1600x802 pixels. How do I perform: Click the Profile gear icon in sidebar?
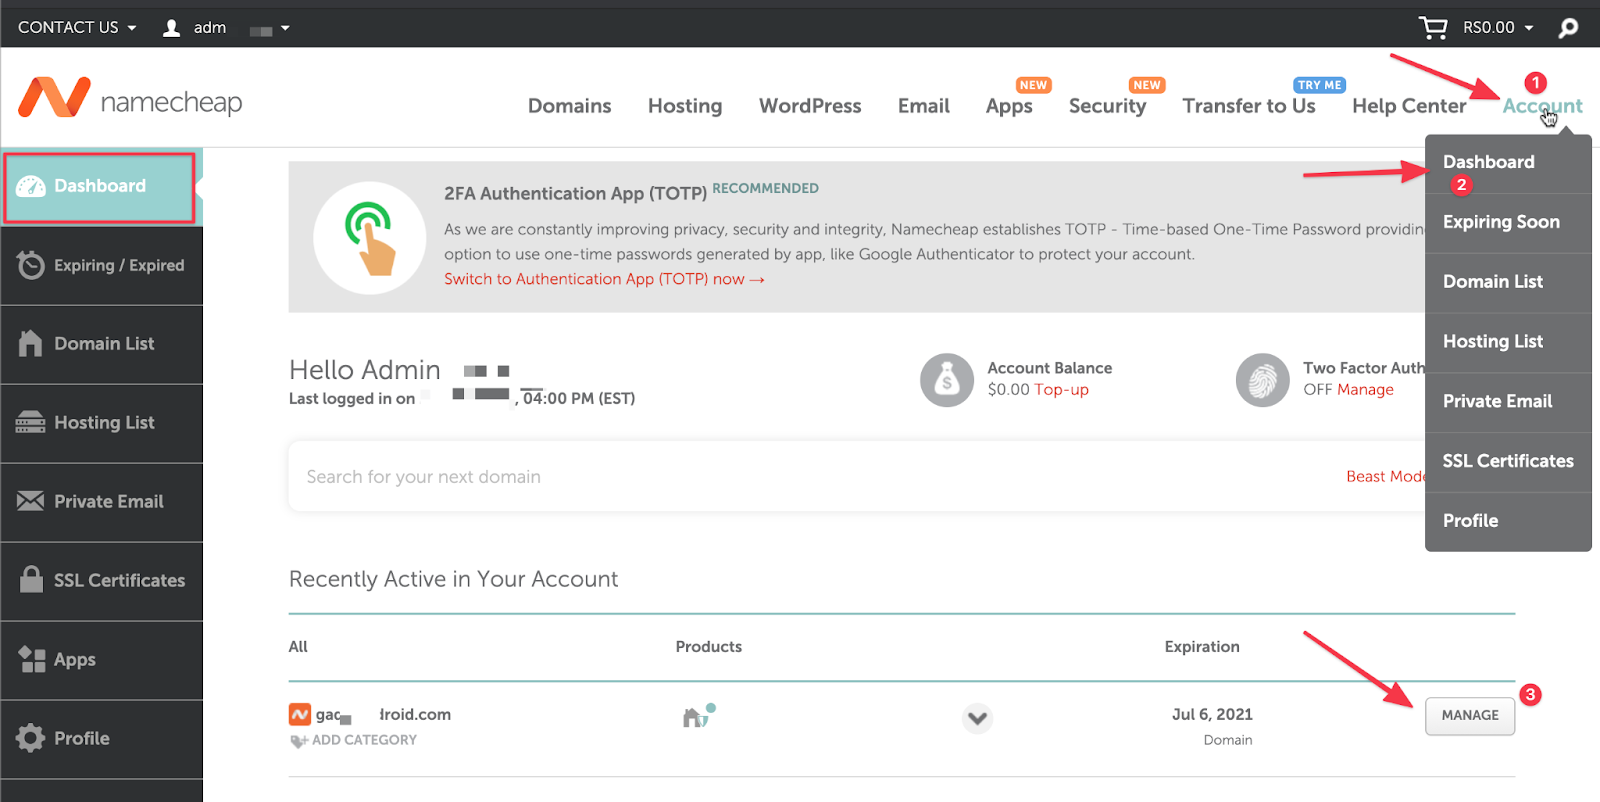[x=31, y=738]
